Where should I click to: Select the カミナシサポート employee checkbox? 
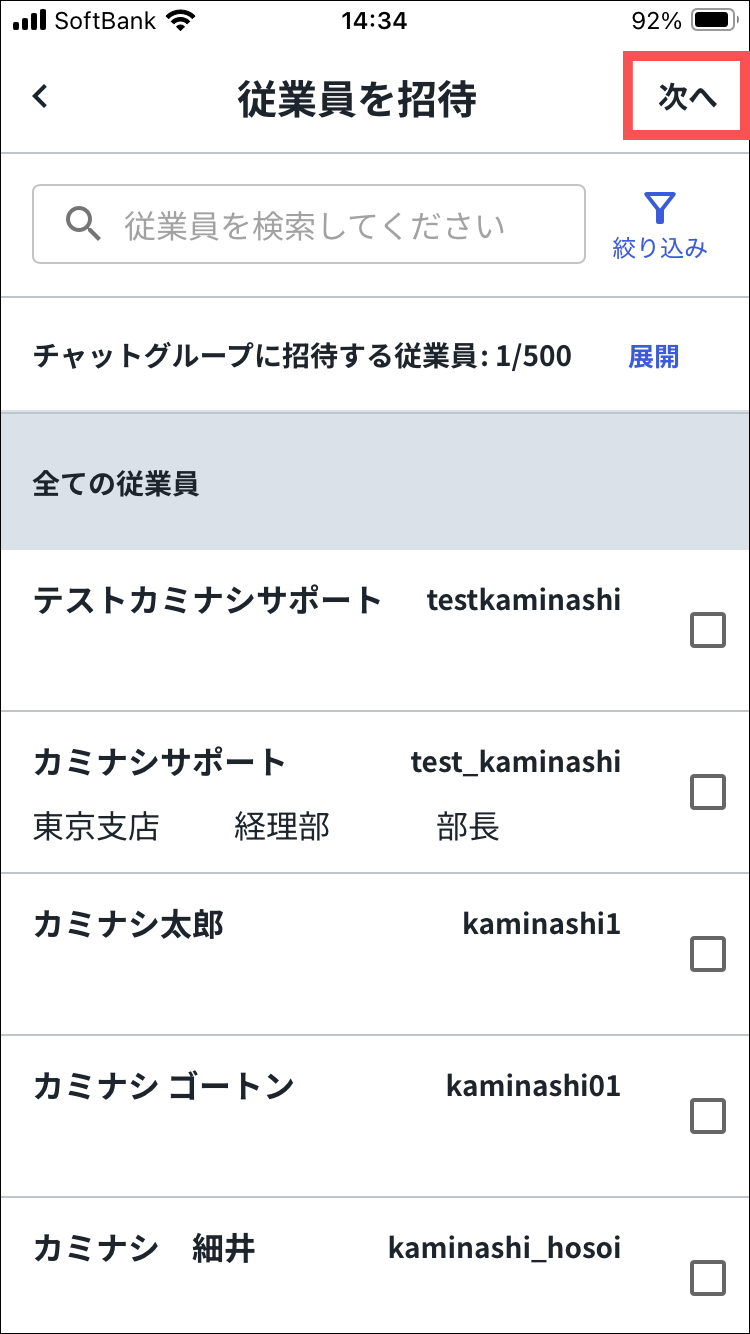[708, 793]
